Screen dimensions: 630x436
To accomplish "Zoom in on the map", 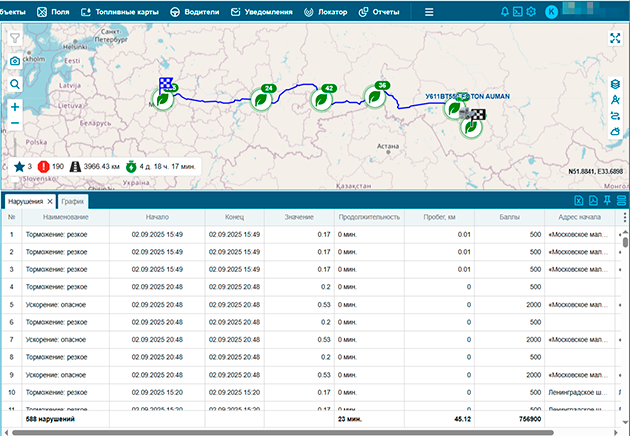I will (15, 106).
